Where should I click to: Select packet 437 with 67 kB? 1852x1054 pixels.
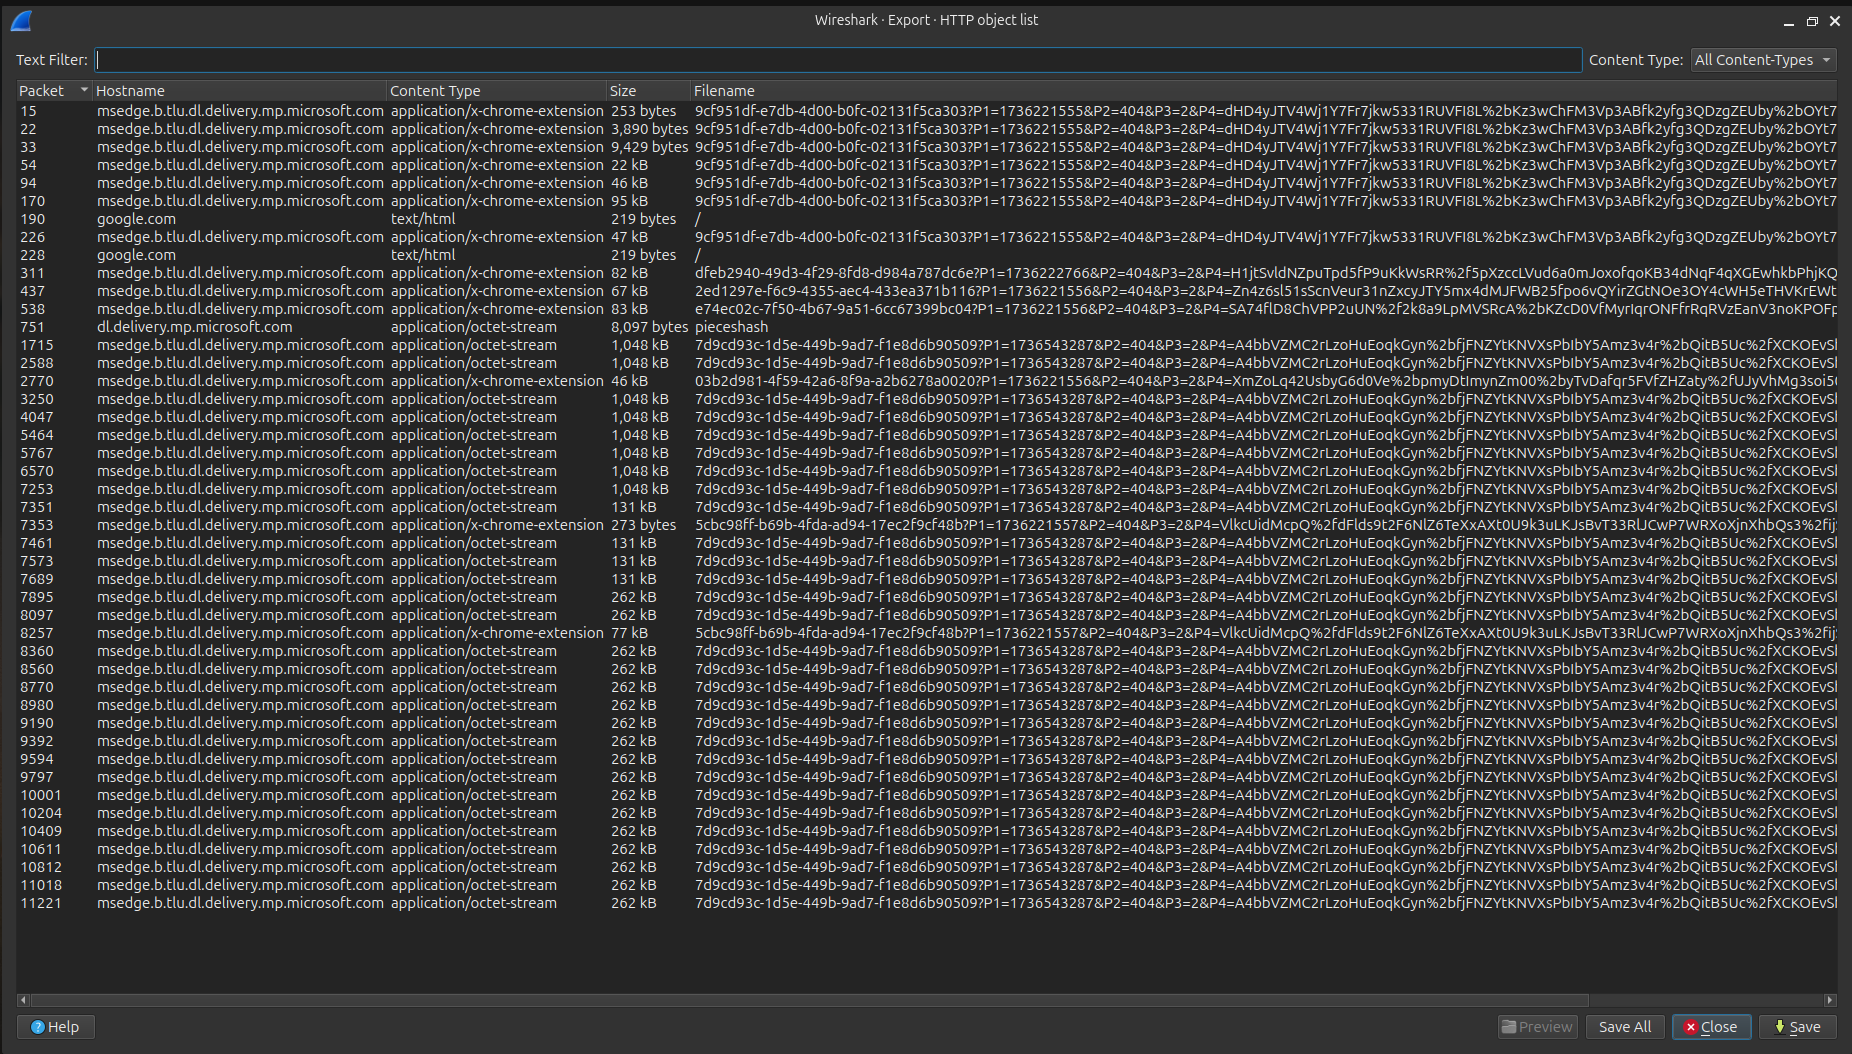927,291
